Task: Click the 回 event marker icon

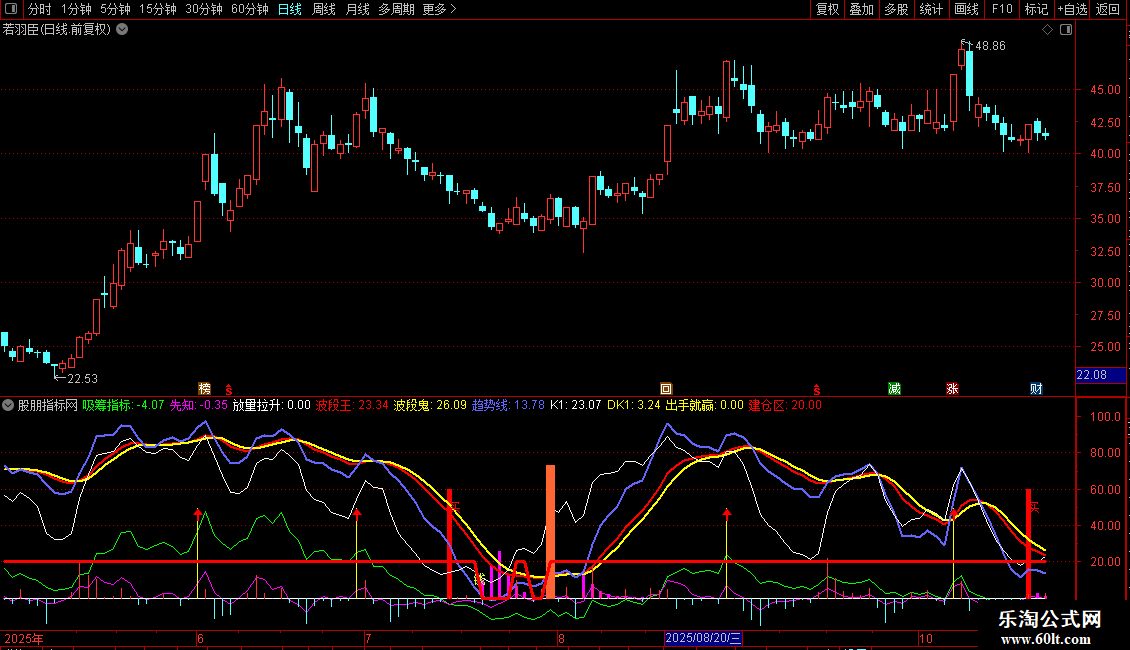Action: (x=666, y=389)
